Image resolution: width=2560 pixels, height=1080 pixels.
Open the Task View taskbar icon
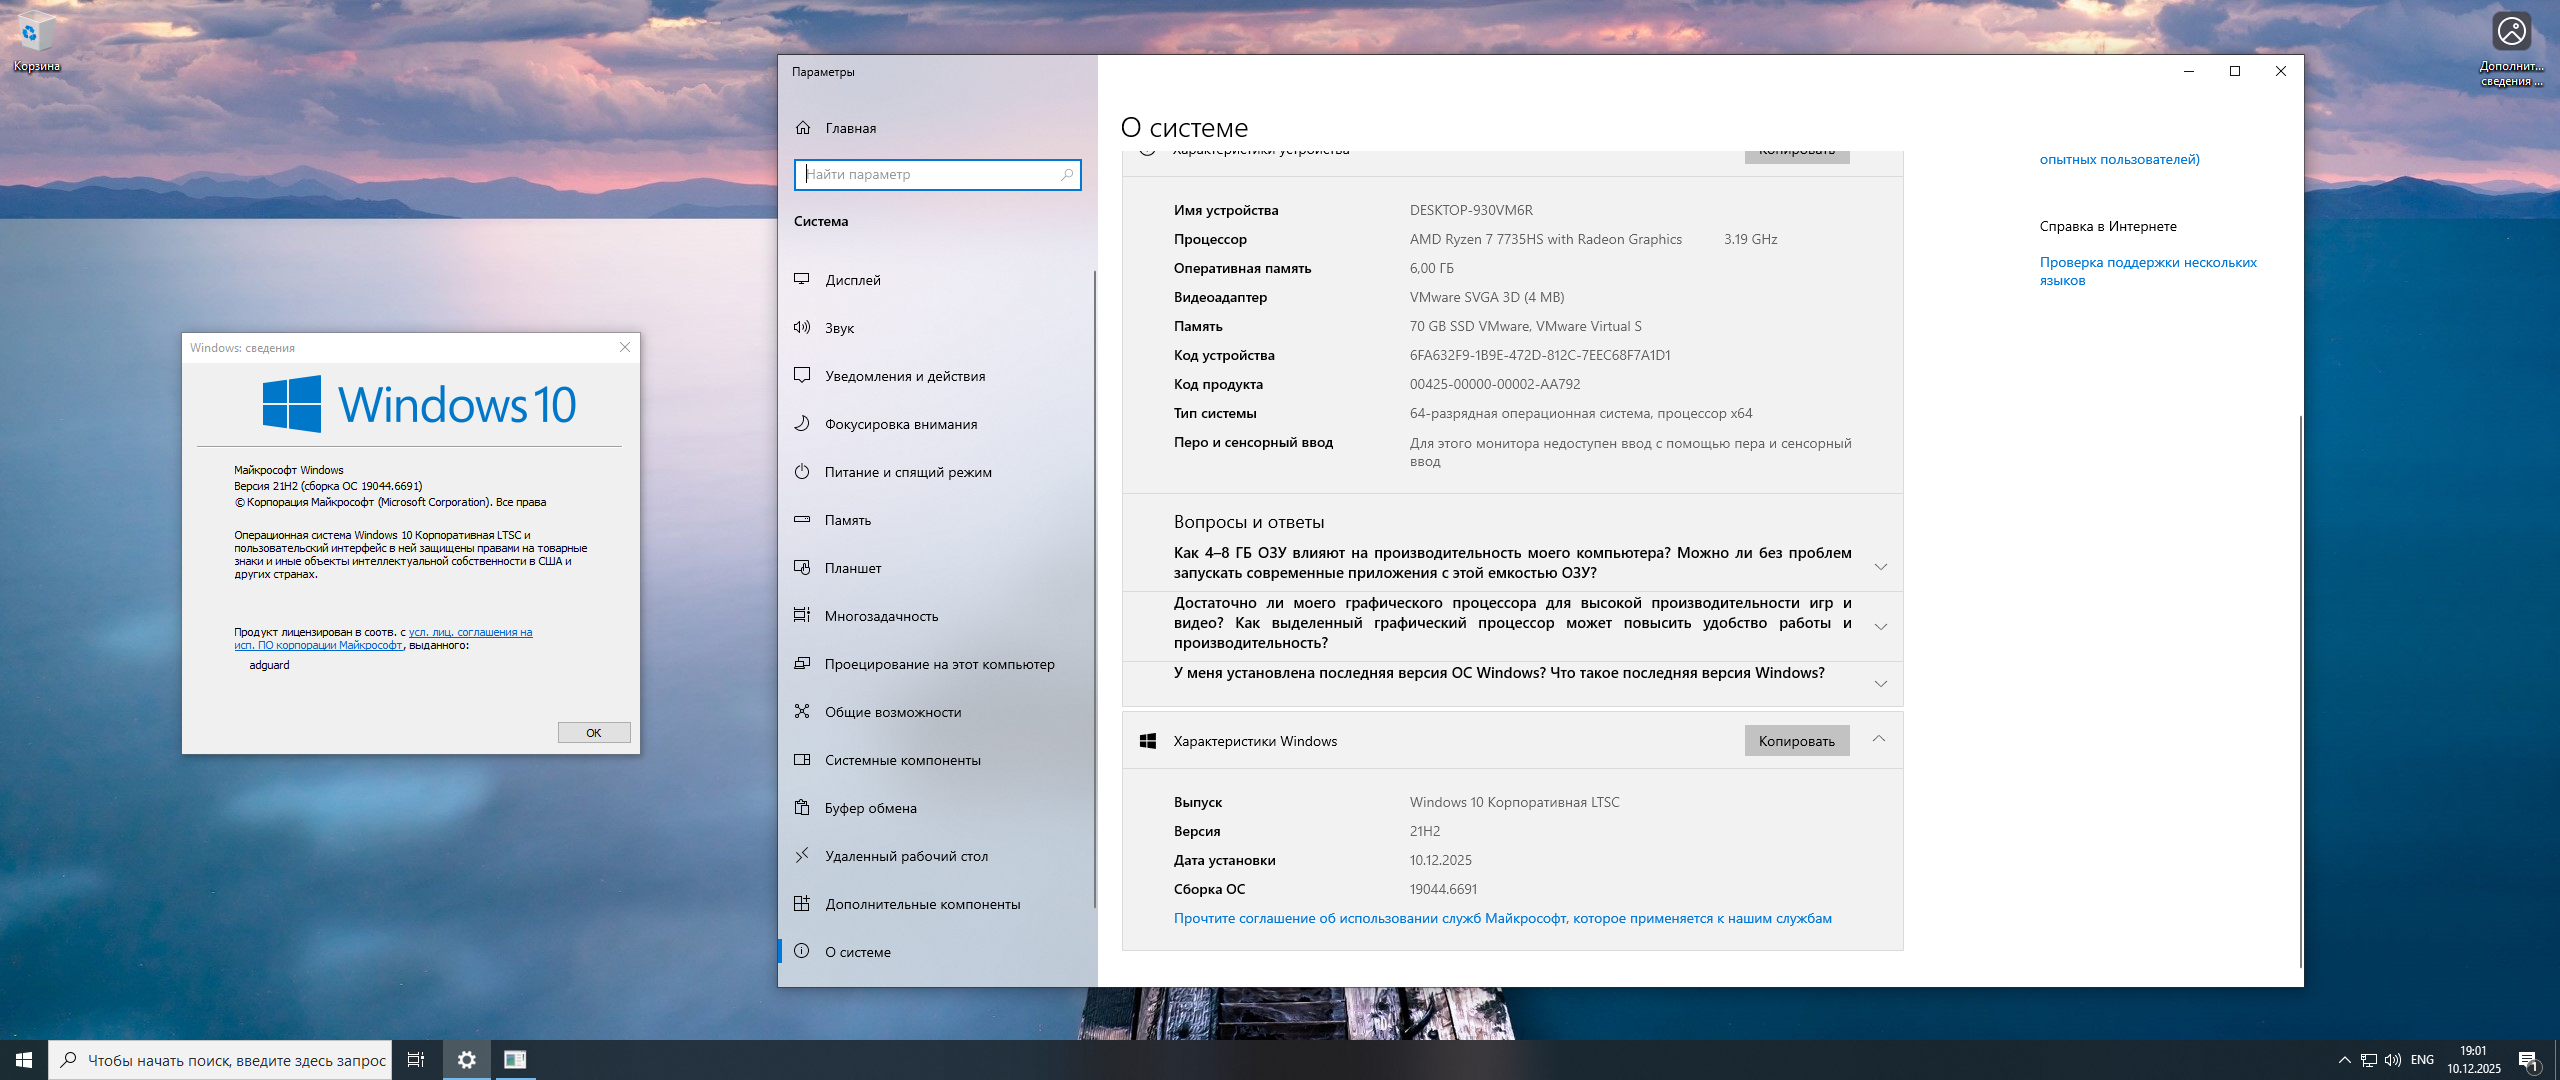click(x=416, y=1060)
